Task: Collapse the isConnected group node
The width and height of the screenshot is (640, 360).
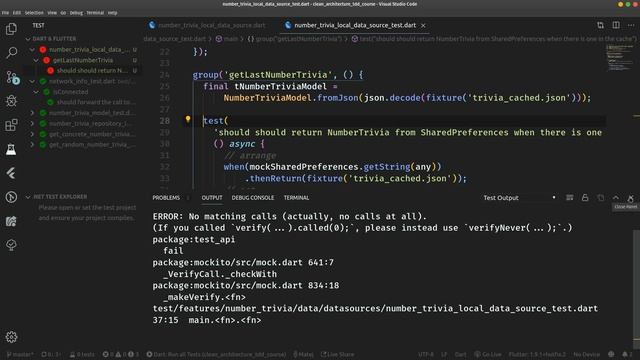Action: coord(36,92)
